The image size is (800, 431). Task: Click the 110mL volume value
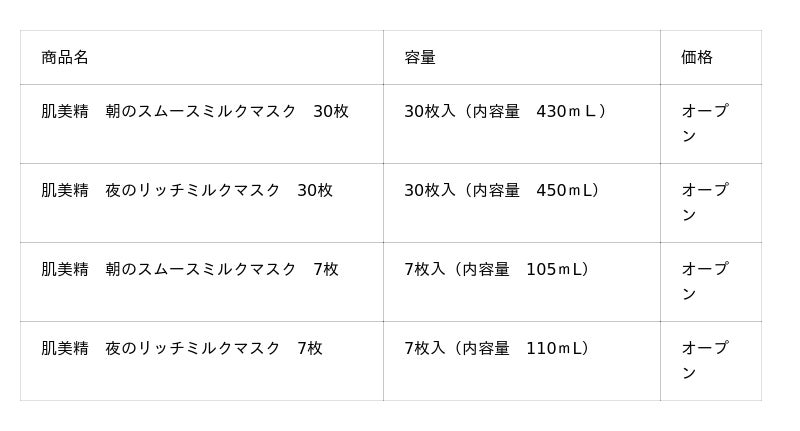coord(553,348)
